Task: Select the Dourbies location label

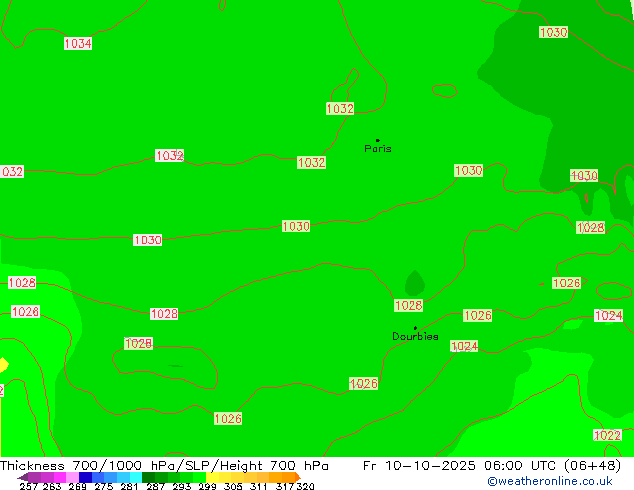Action: point(415,336)
